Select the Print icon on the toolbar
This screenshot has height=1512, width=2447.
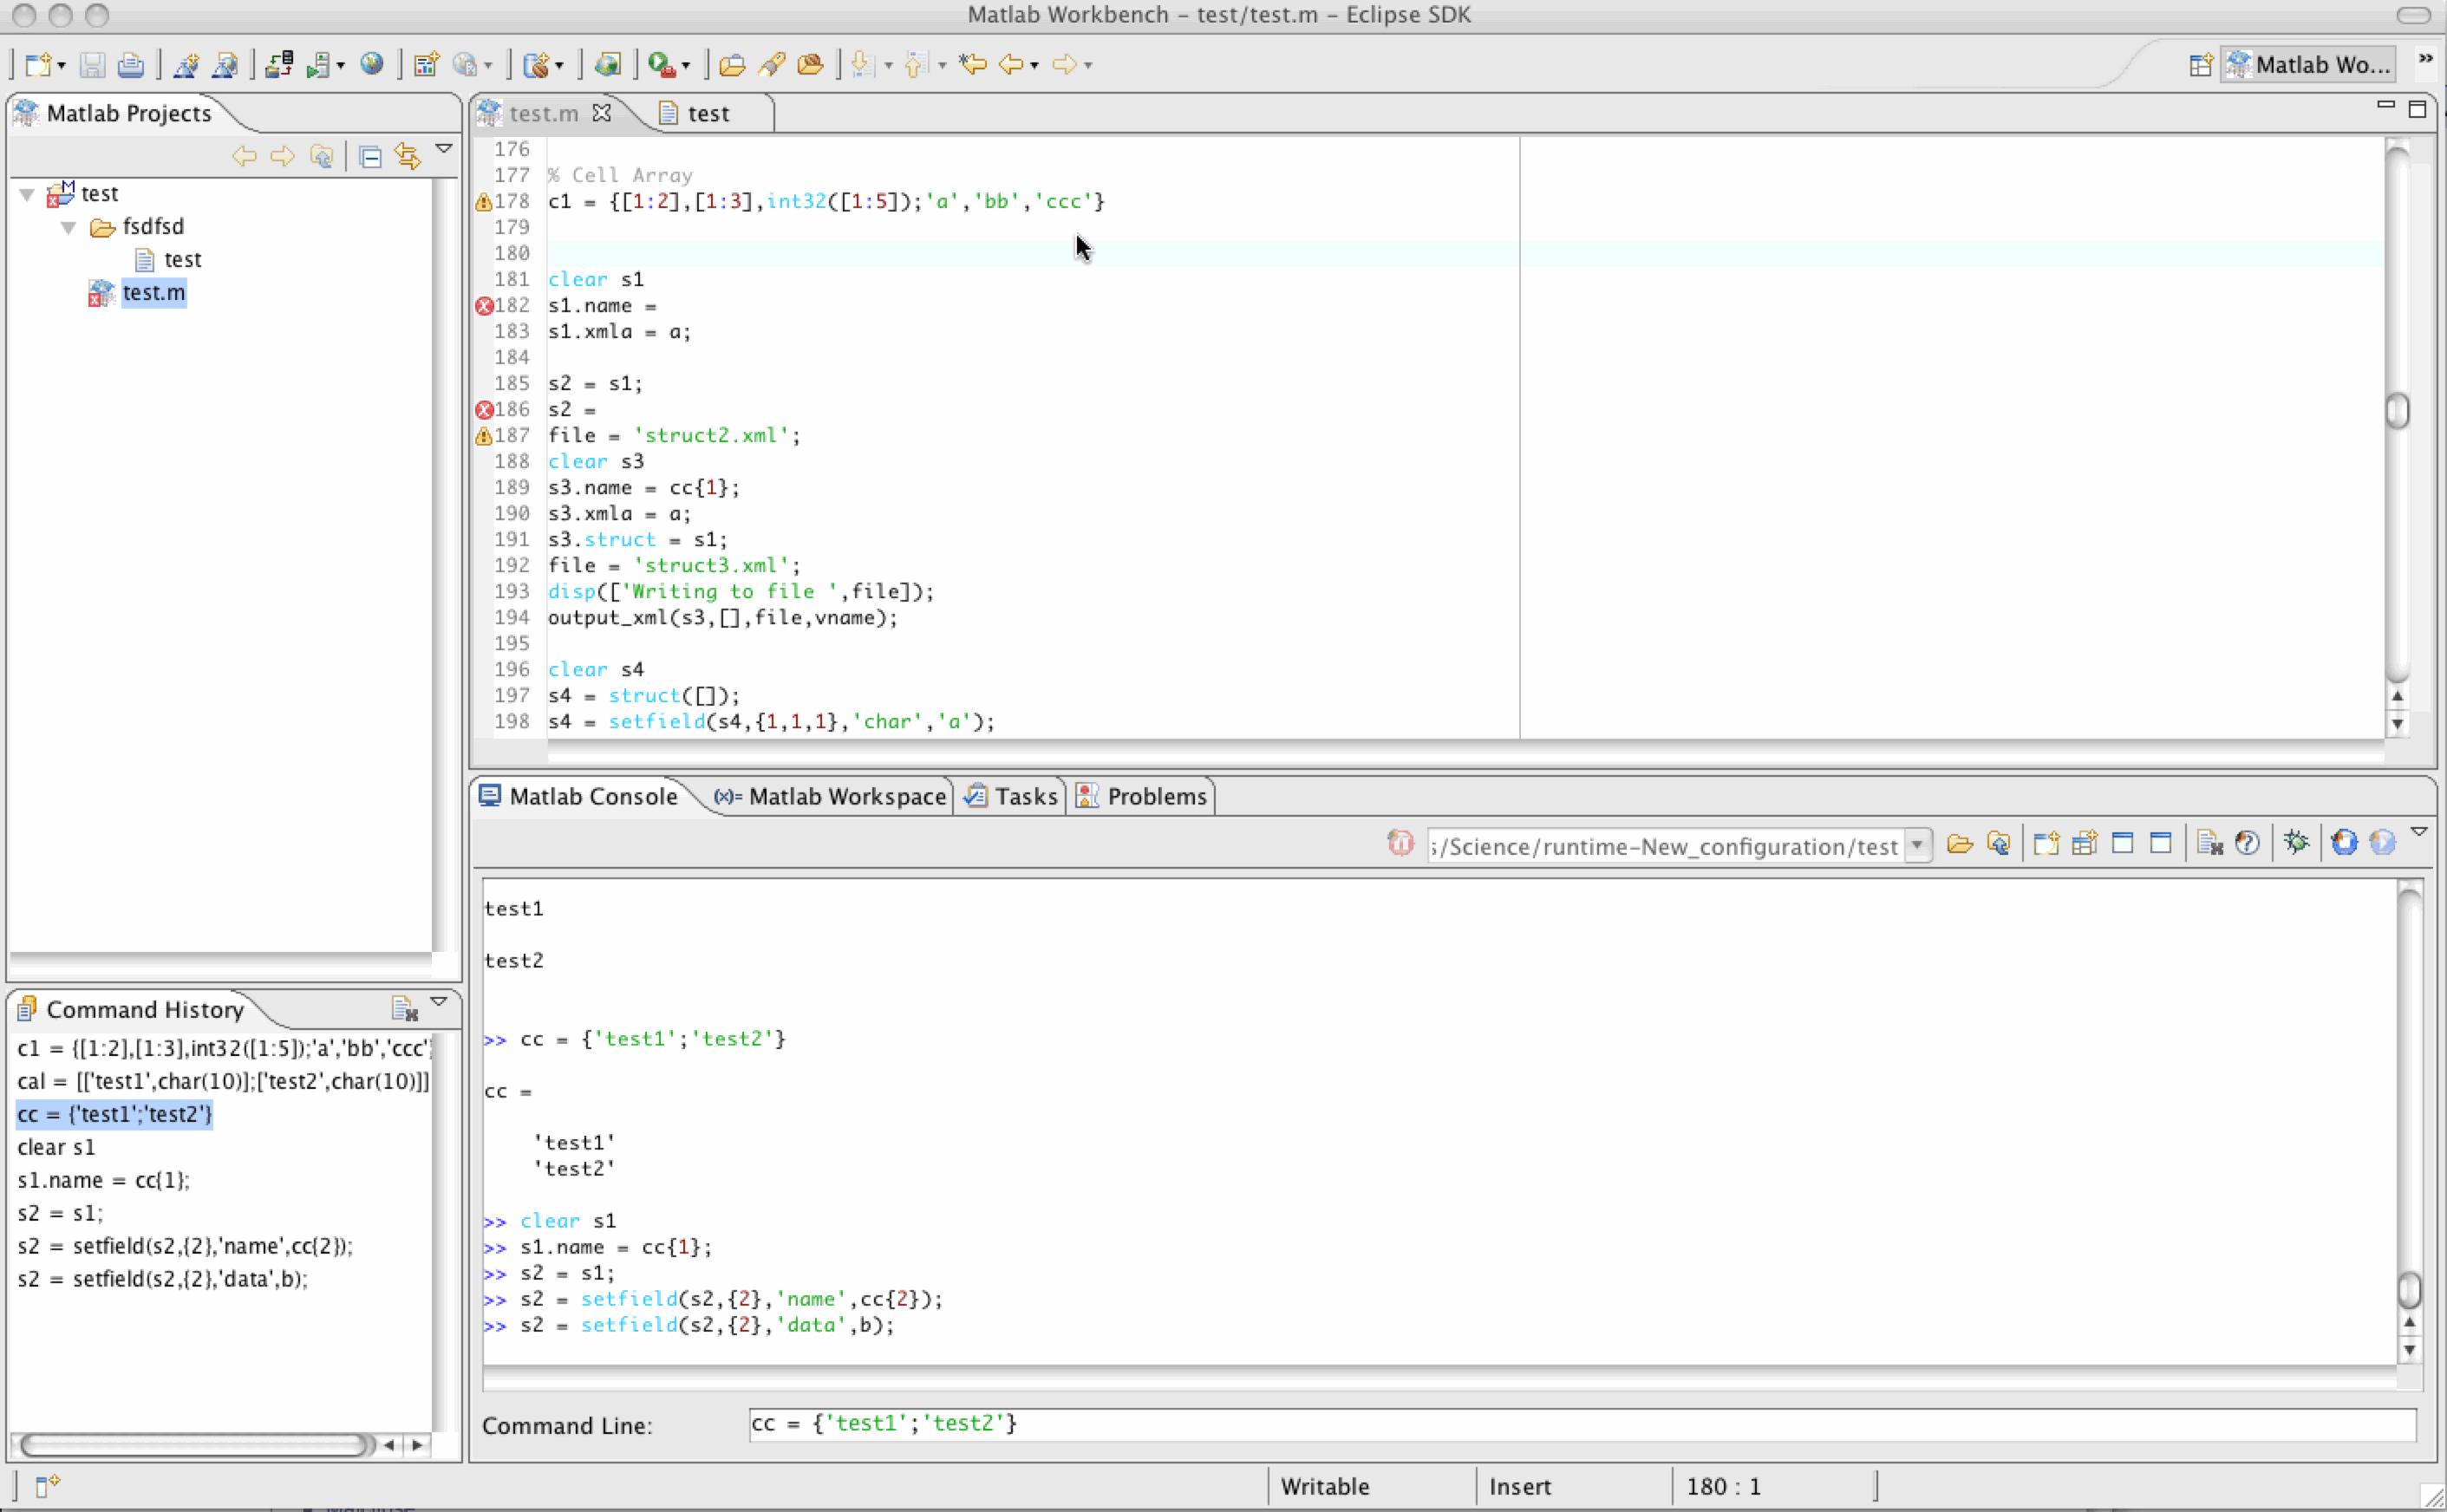point(131,64)
